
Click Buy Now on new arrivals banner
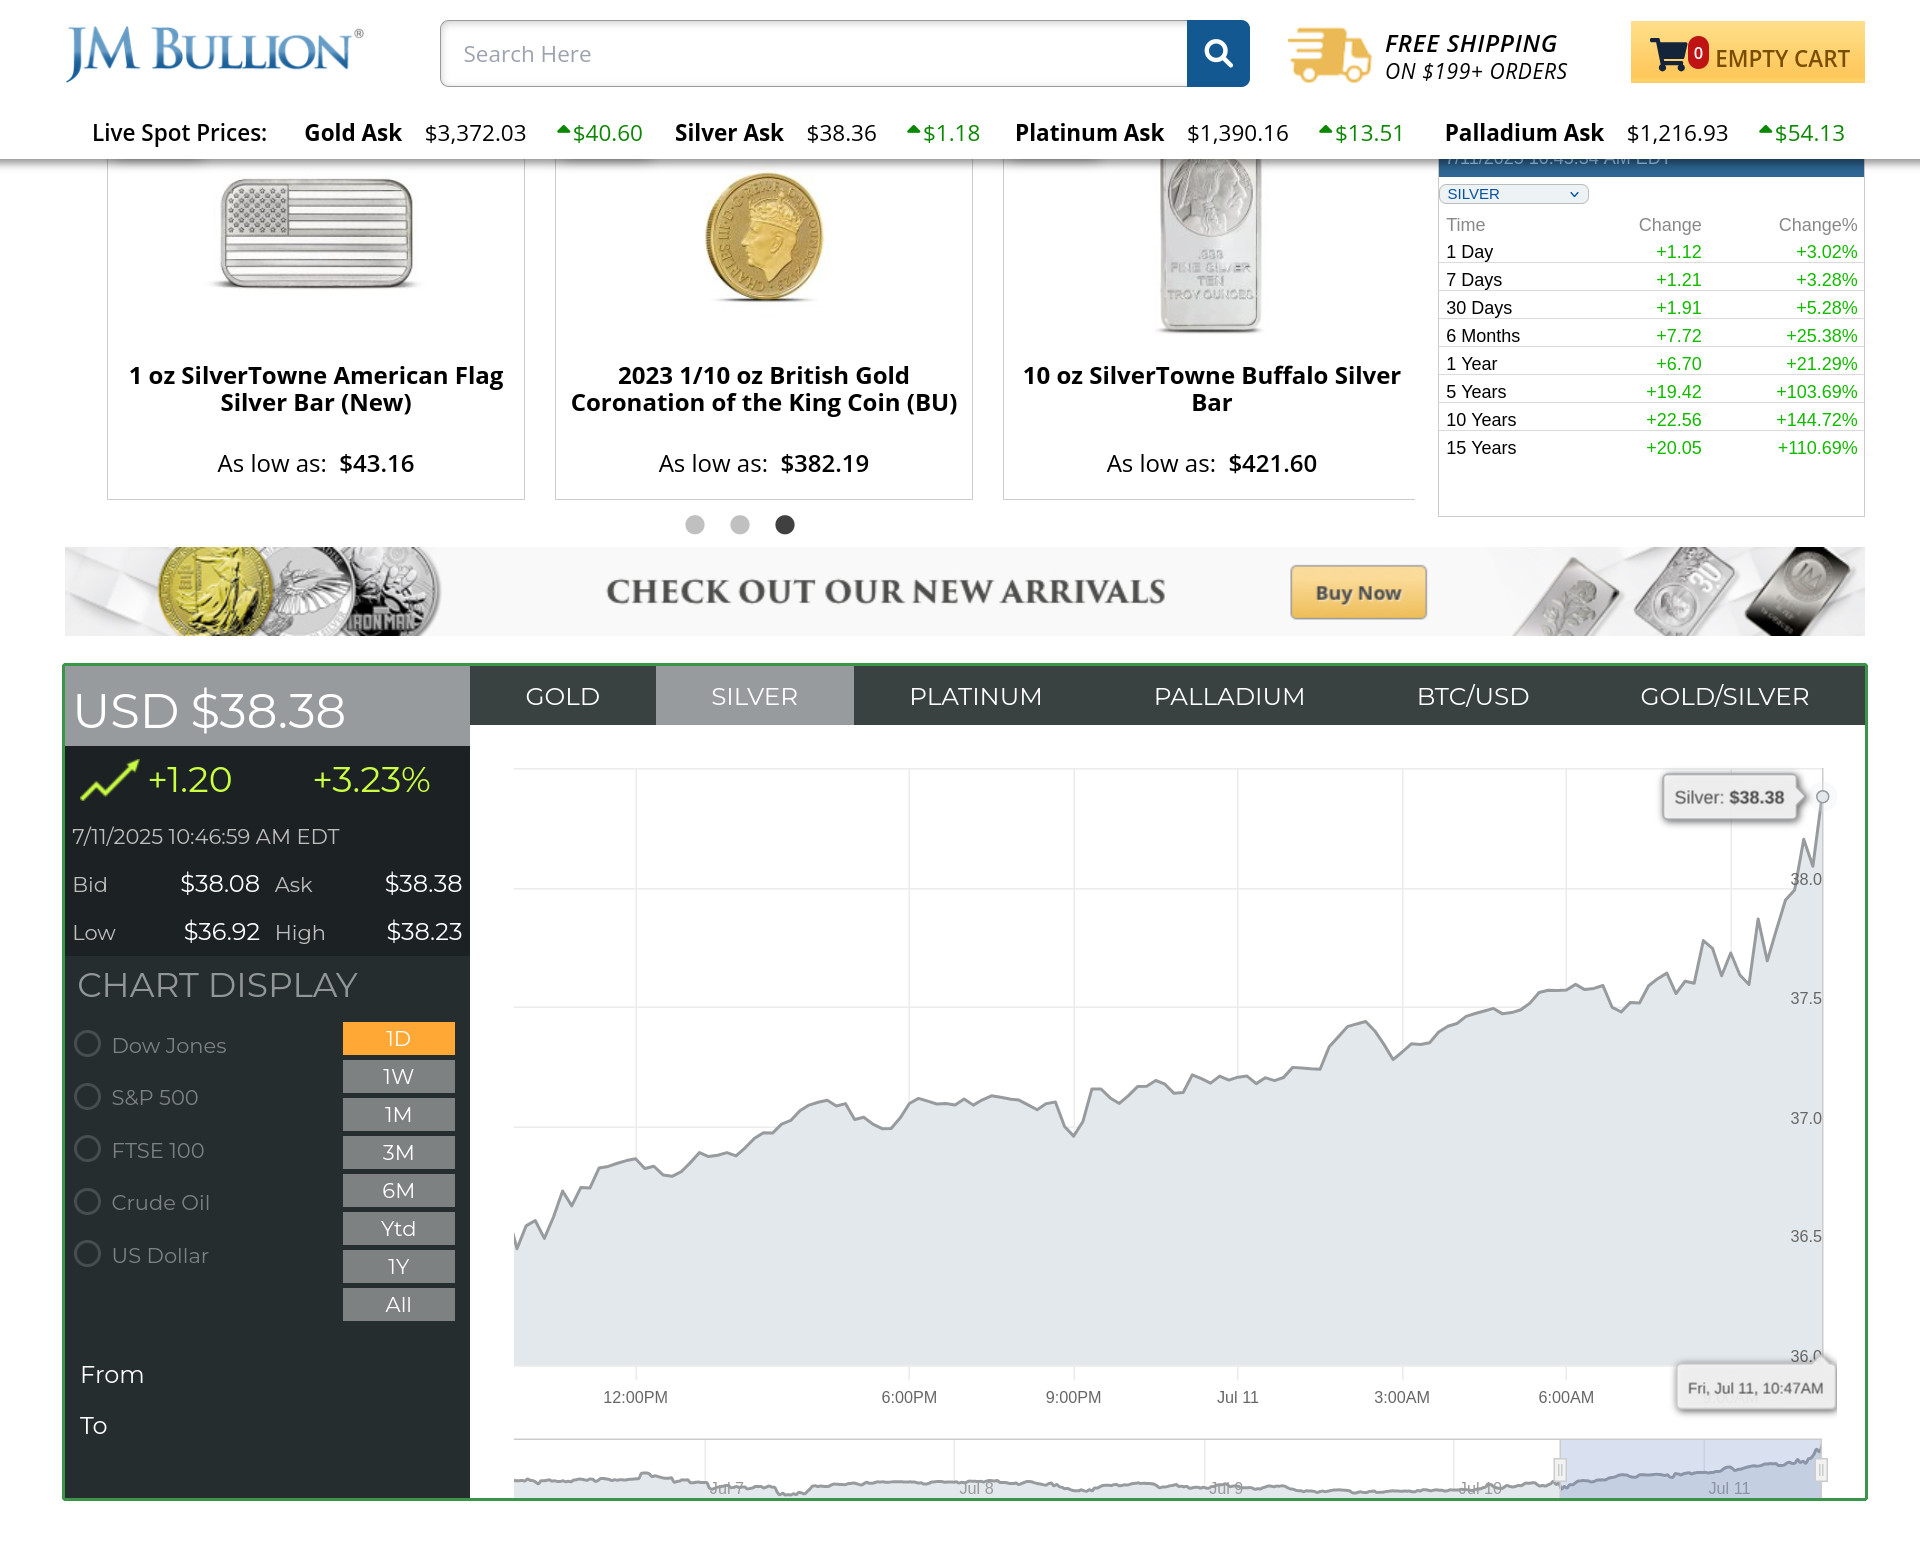click(1358, 592)
